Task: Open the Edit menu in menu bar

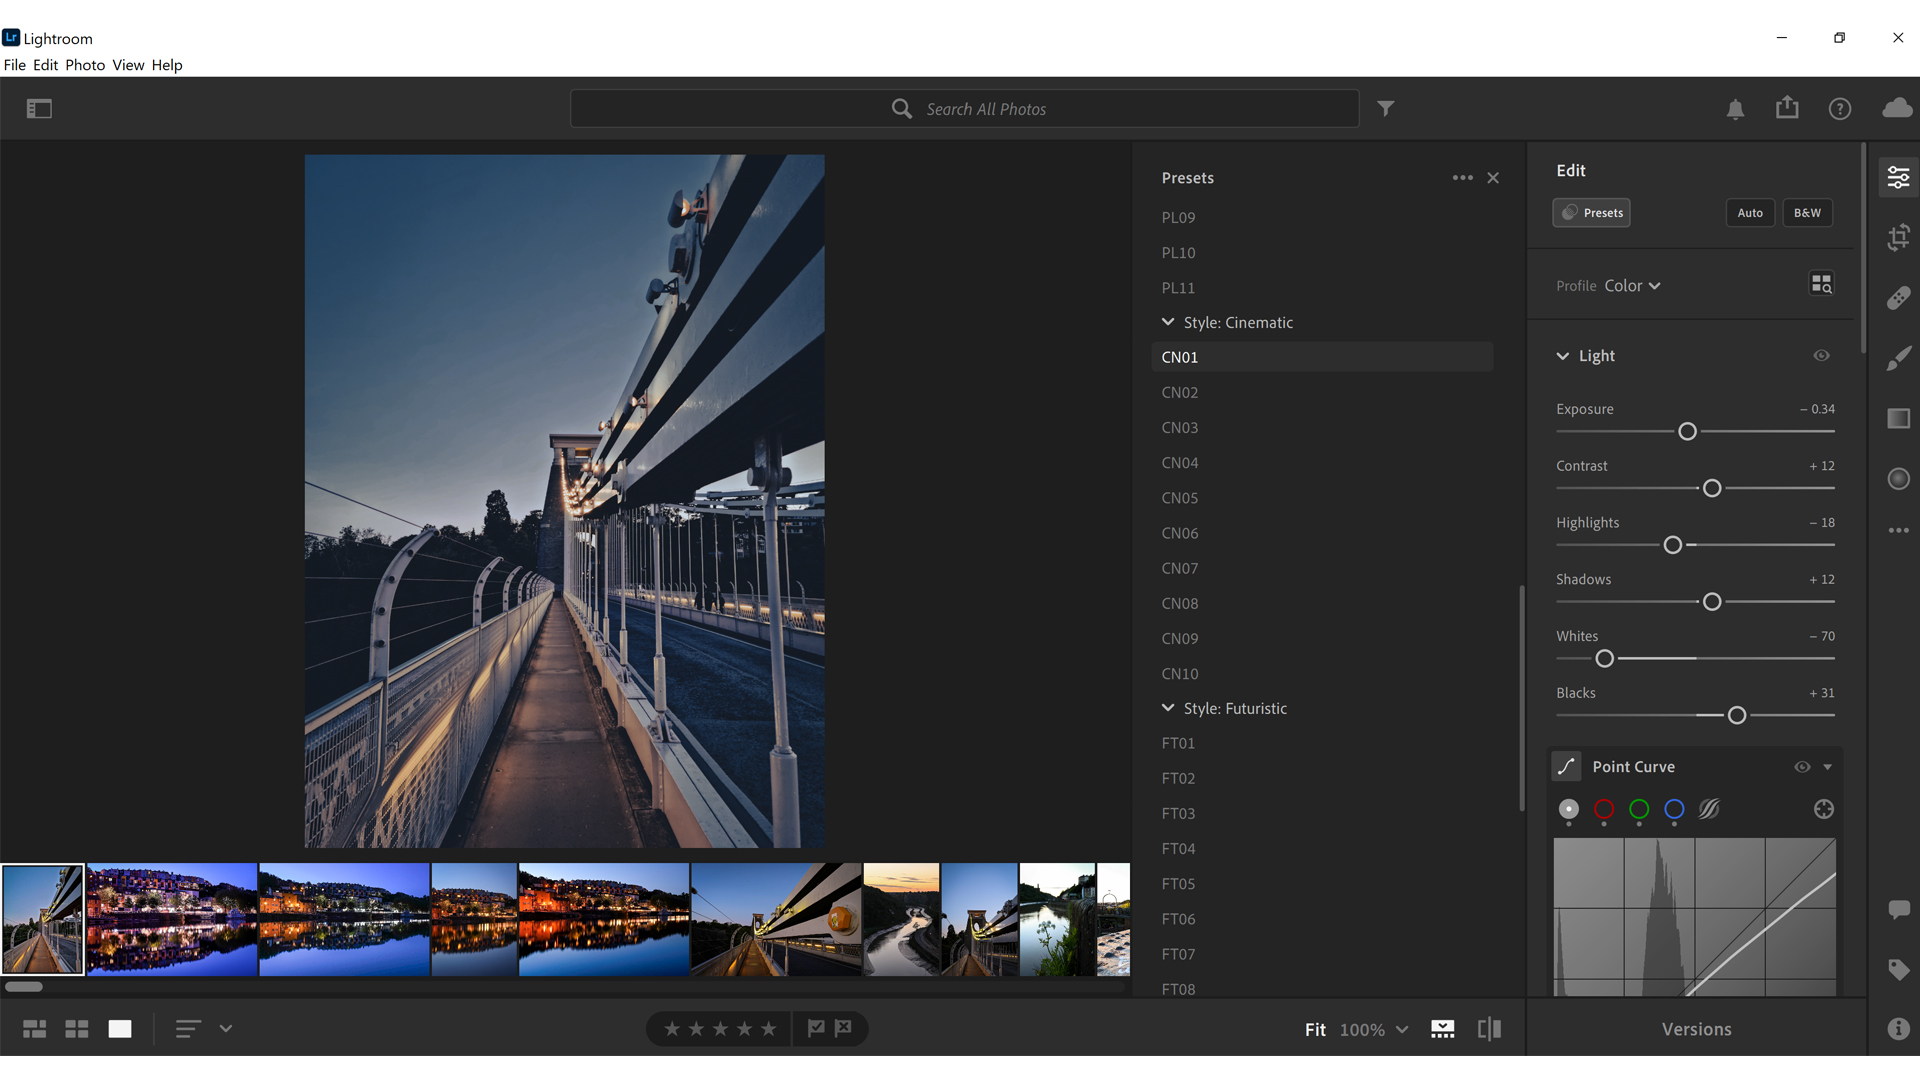Action: pyautogui.click(x=44, y=63)
